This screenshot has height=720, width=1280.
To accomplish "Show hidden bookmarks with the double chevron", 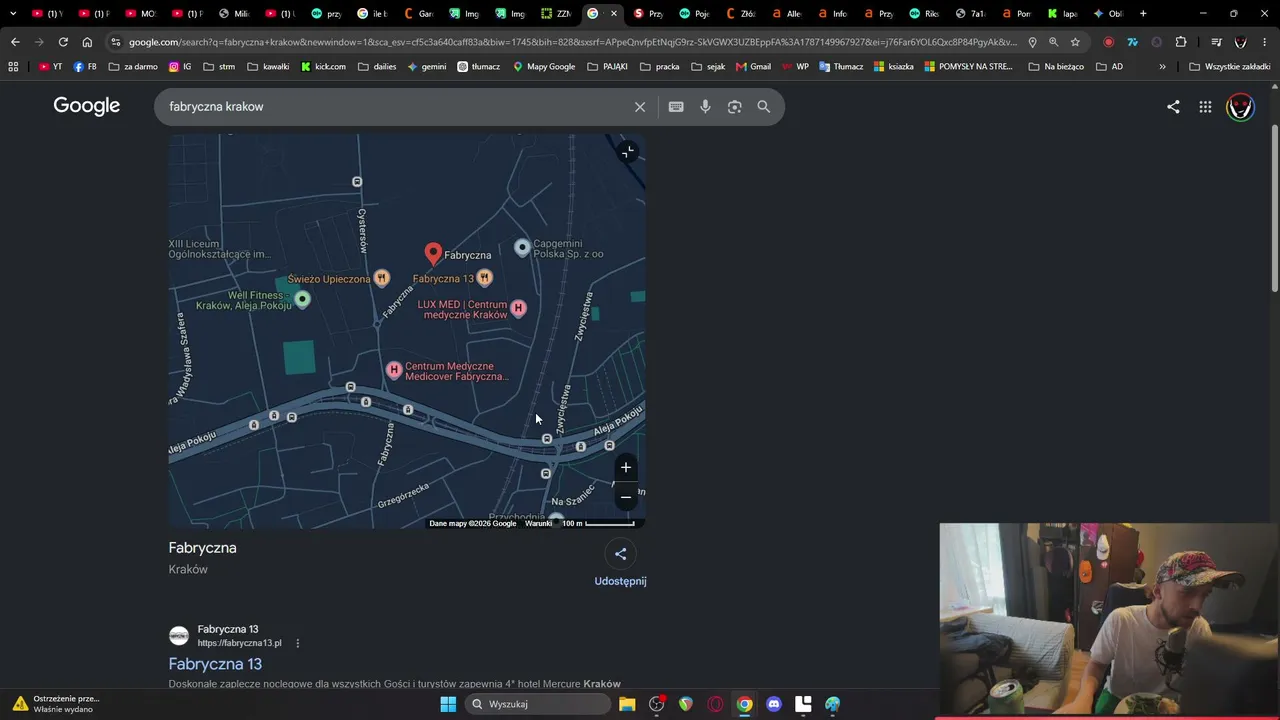I will tap(1162, 67).
